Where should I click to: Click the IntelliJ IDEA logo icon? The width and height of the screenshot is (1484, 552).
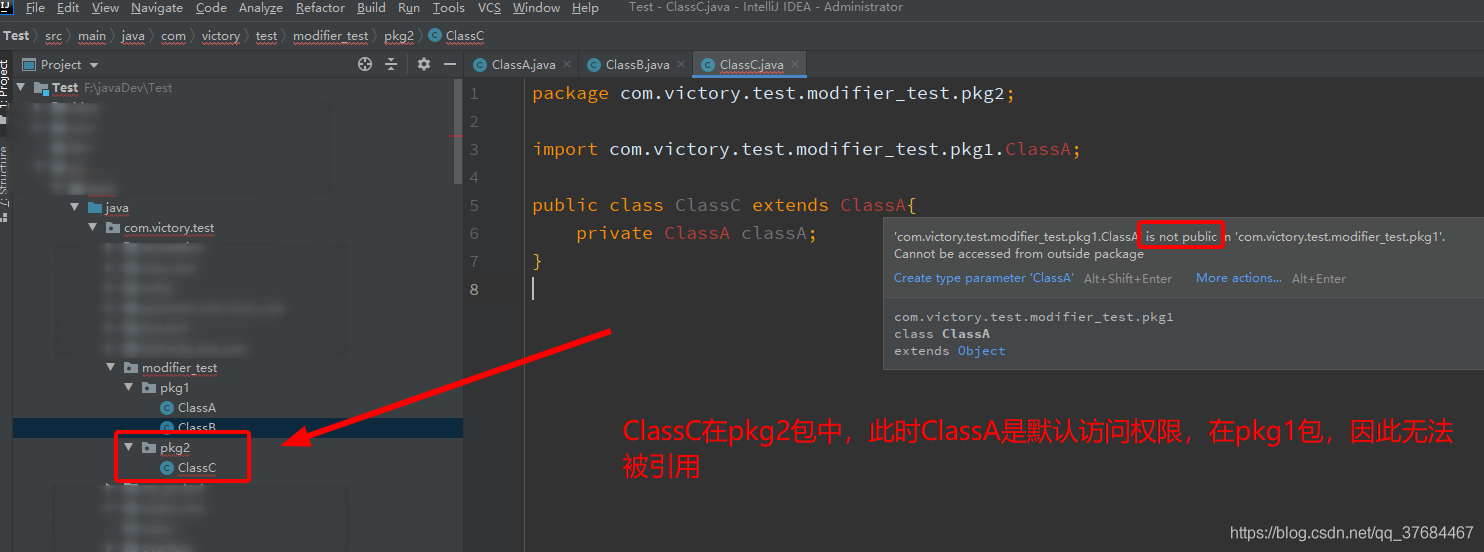pyautogui.click(x=6, y=7)
